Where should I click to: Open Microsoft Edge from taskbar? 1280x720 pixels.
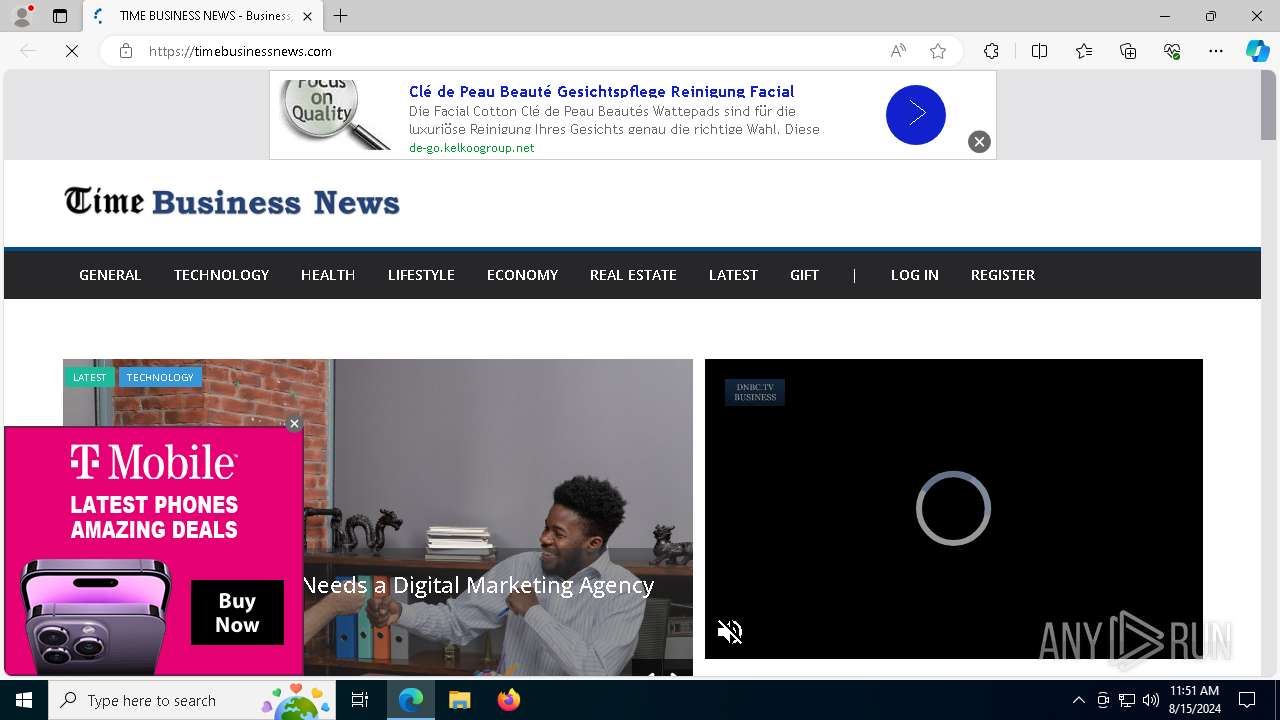411,700
